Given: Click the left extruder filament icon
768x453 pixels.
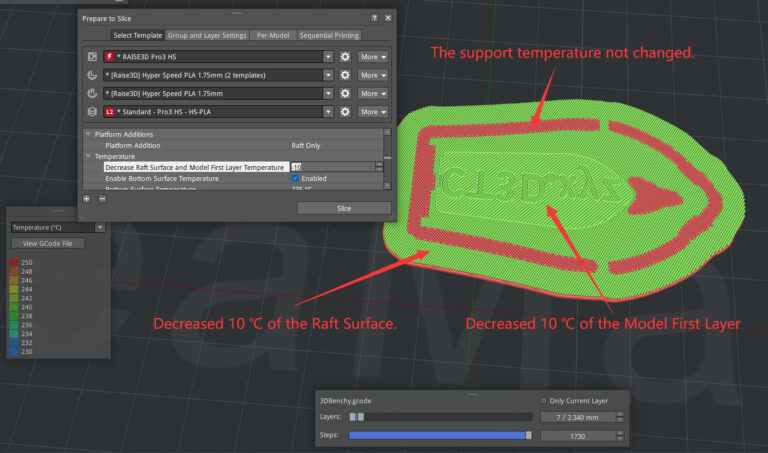Looking at the screenshot, I should click(x=92, y=75).
